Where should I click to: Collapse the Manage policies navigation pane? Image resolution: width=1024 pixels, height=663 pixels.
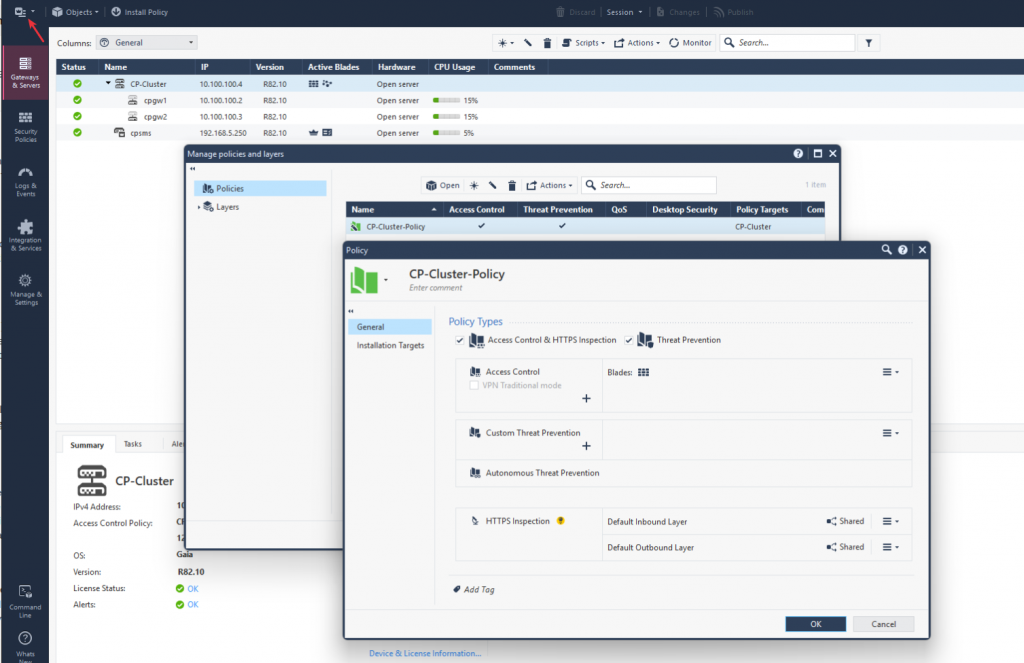pos(193,169)
